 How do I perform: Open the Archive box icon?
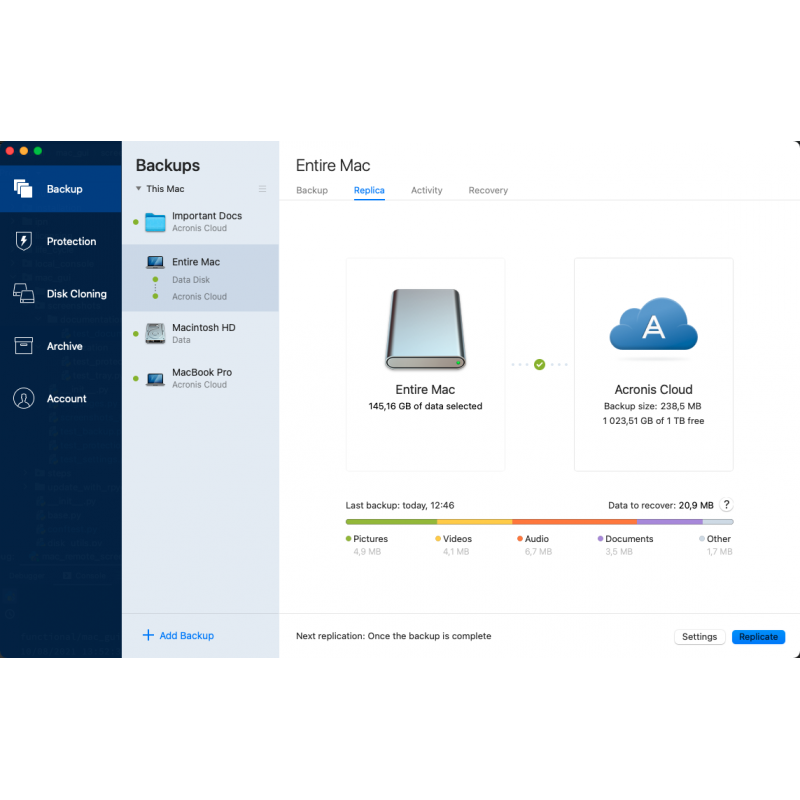(x=24, y=346)
